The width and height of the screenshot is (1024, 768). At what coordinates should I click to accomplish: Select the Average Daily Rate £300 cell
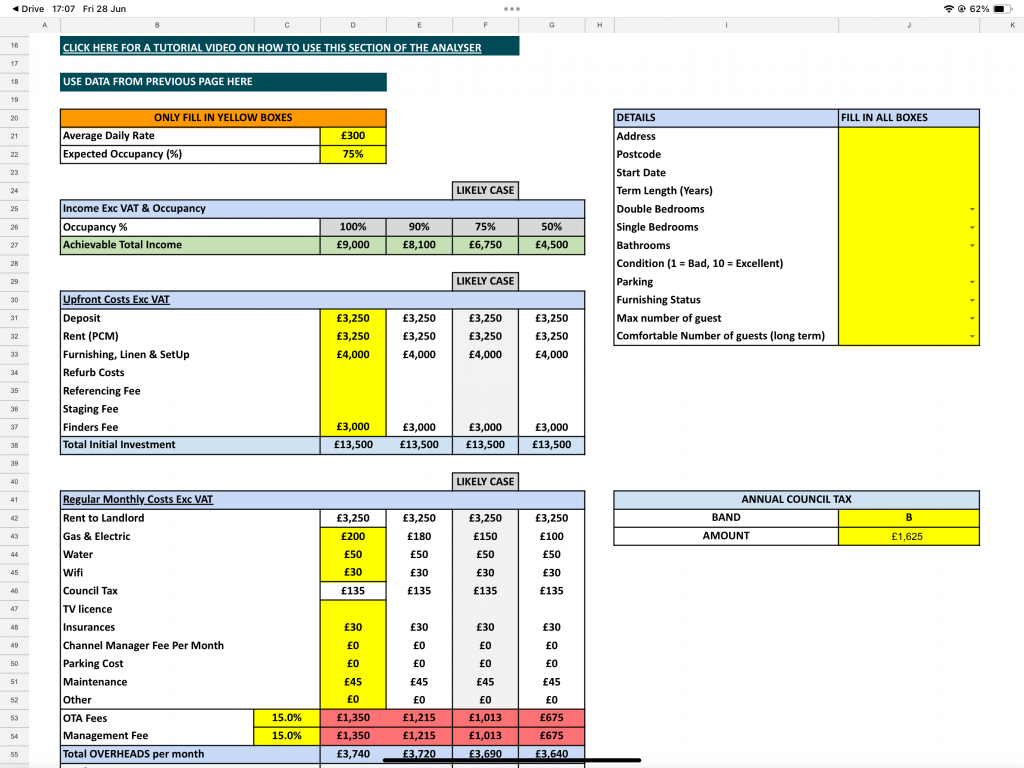tap(352, 136)
